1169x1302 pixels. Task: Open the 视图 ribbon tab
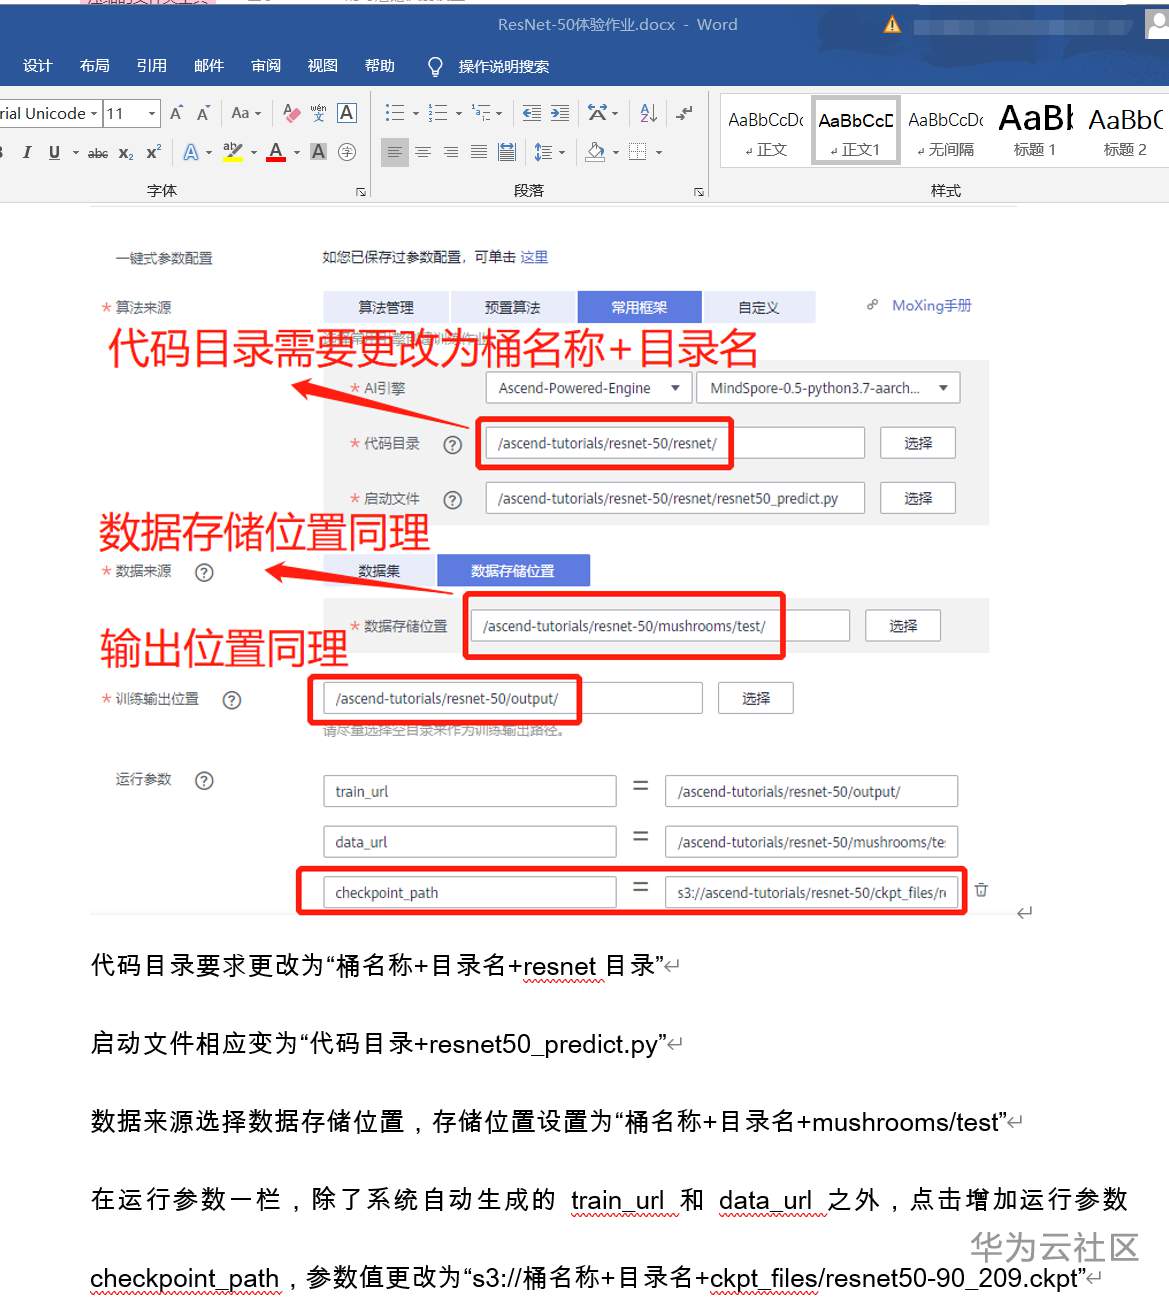click(x=323, y=66)
